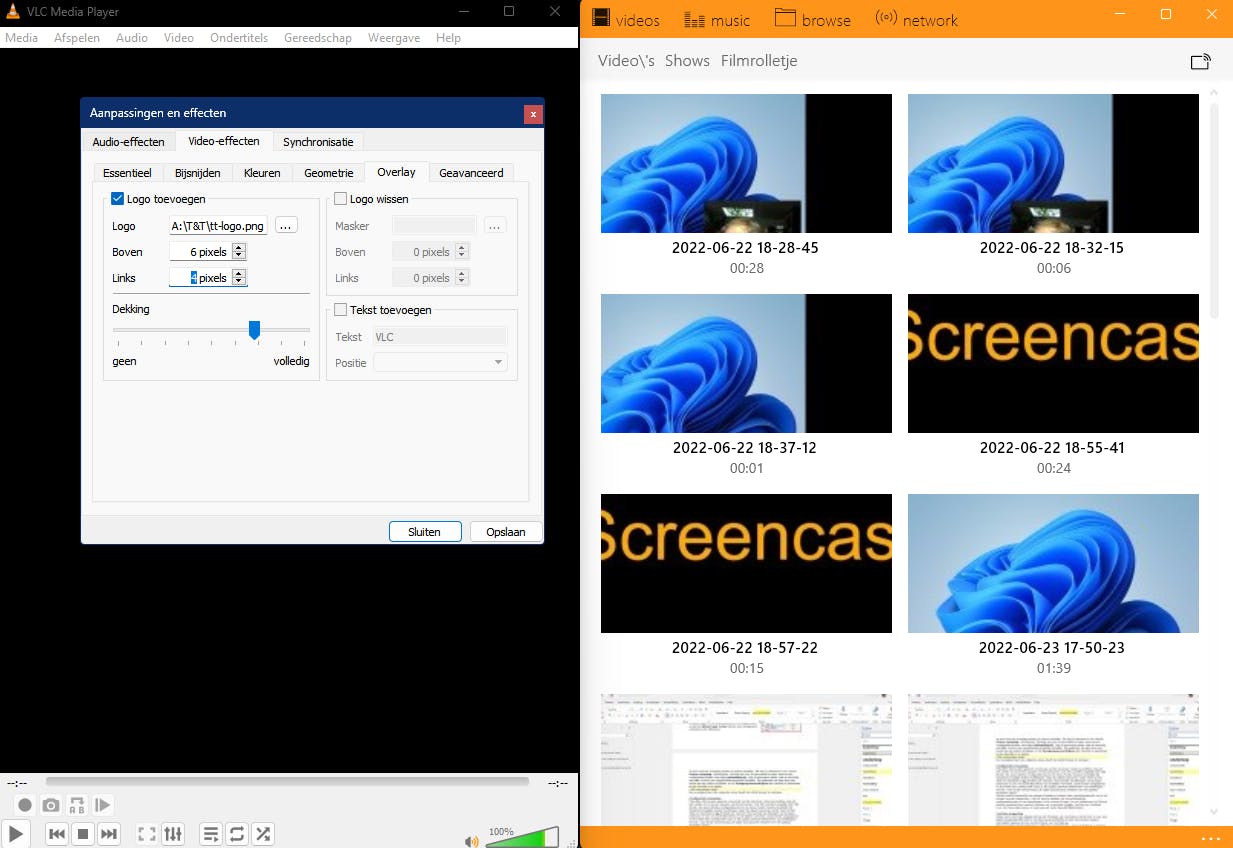Image resolution: width=1233 pixels, height=848 pixels.
Task: Open the Filmrolletje view
Action: click(759, 61)
